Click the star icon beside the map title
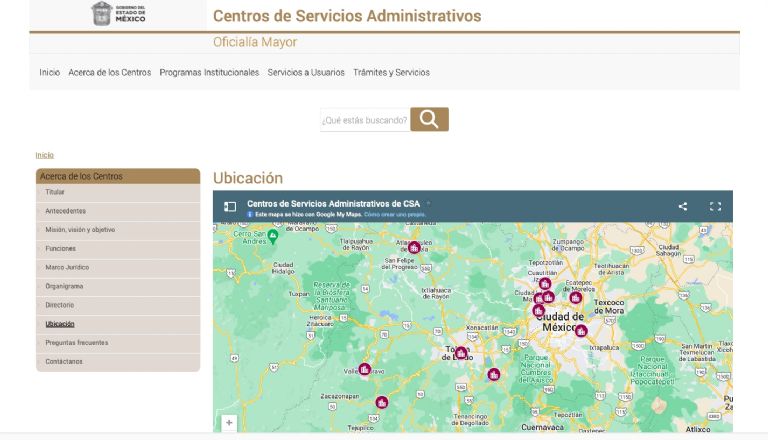This screenshot has height=440, width=768. (x=428, y=203)
